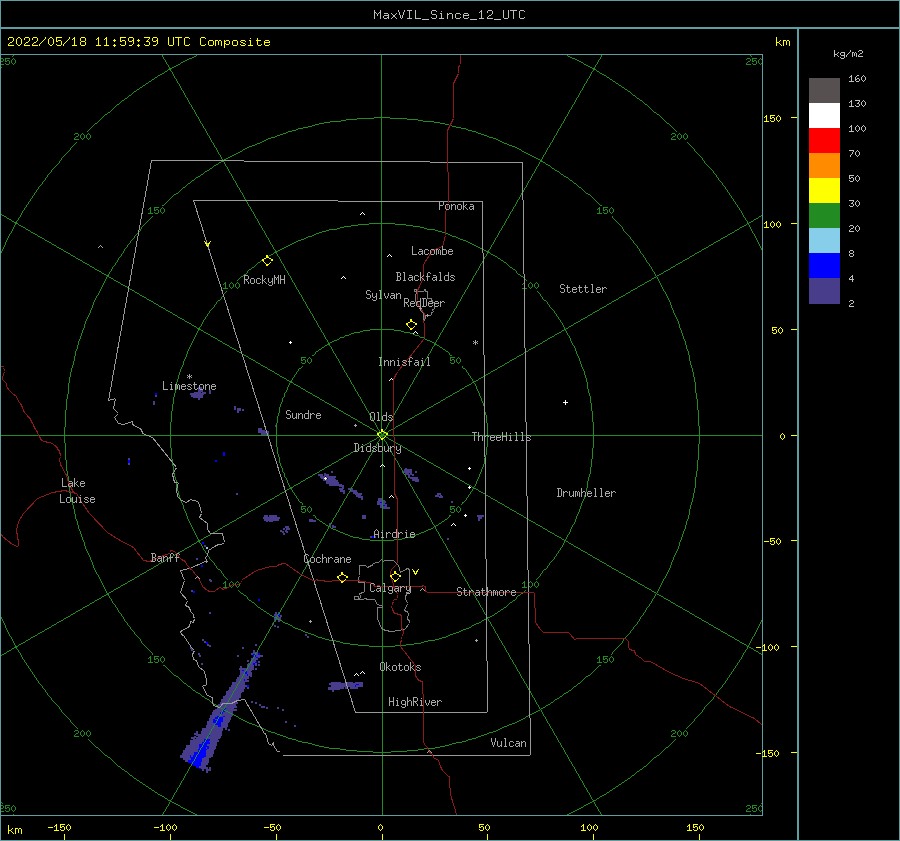Click the -100 tick on bottom km axis

click(165, 827)
